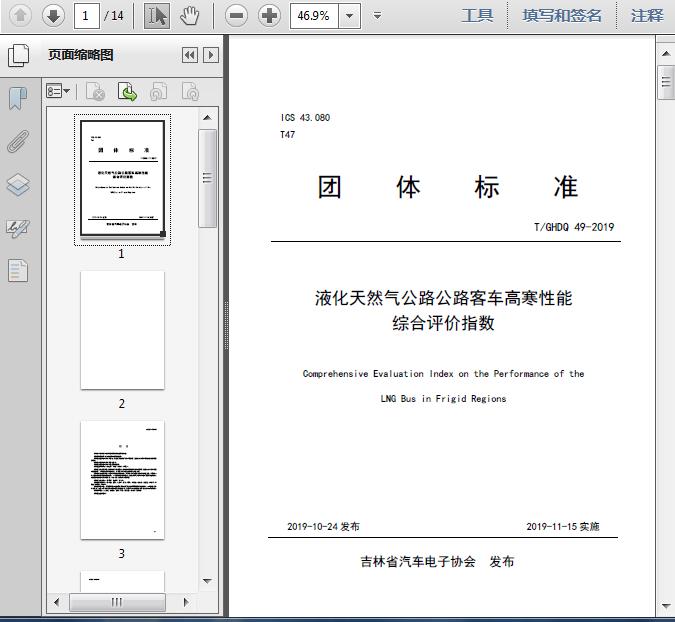The height and width of the screenshot is (622, 675).
Task: Select the text selection cursor tool
Action: pyautogui.click(x=157, y=15)
